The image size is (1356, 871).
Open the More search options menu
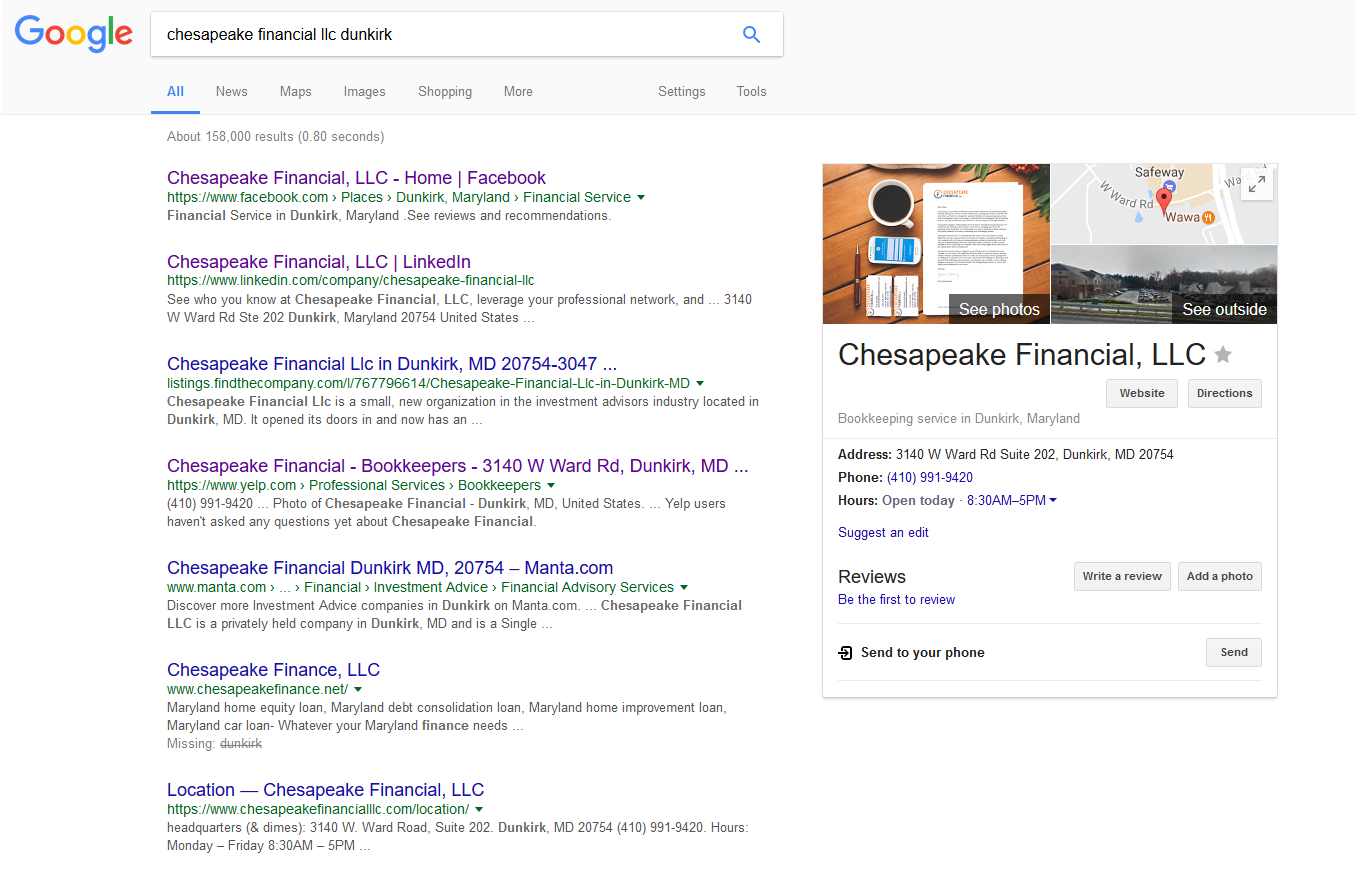click(518, 92)
